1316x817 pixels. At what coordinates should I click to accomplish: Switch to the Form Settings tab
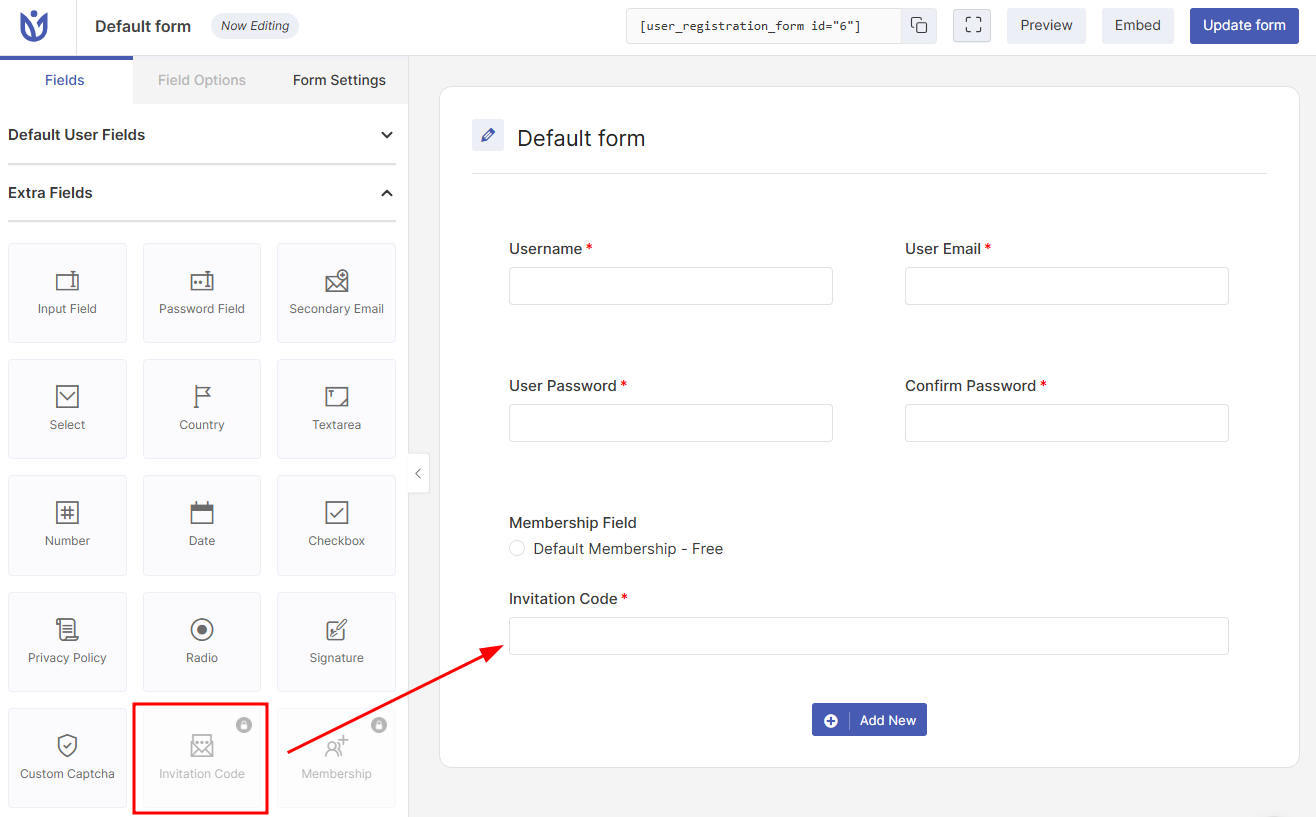pos(339,80)
